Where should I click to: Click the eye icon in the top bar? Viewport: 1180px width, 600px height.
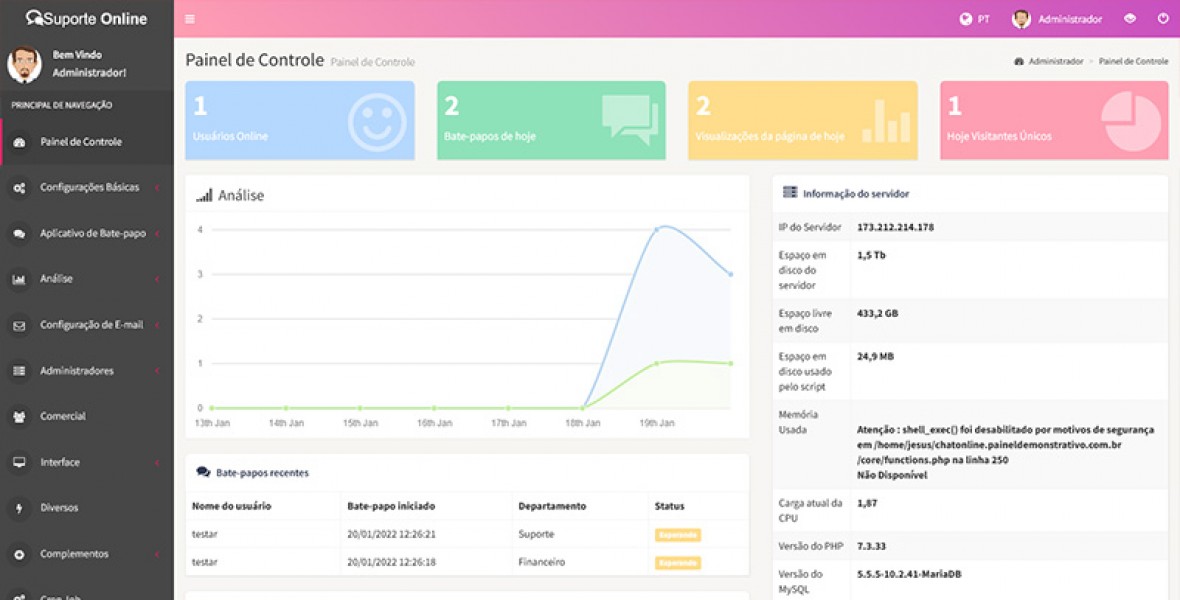[1130, 19]
